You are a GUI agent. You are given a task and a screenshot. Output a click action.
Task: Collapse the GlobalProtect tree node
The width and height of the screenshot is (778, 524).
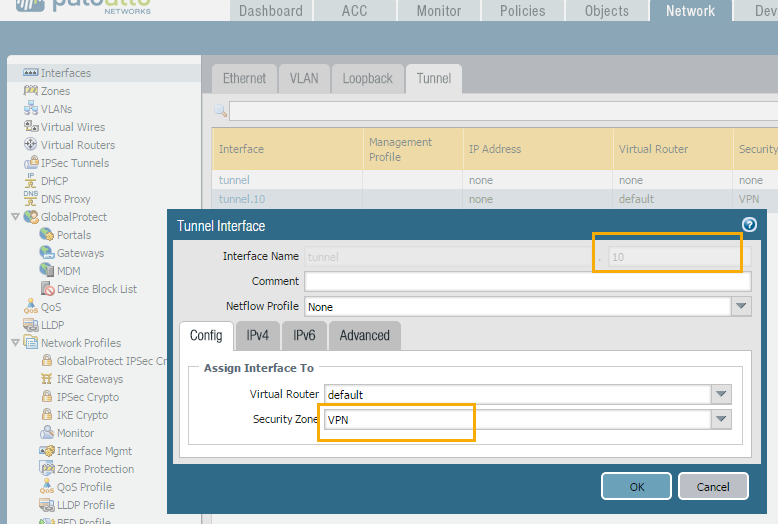pos(14,217)
